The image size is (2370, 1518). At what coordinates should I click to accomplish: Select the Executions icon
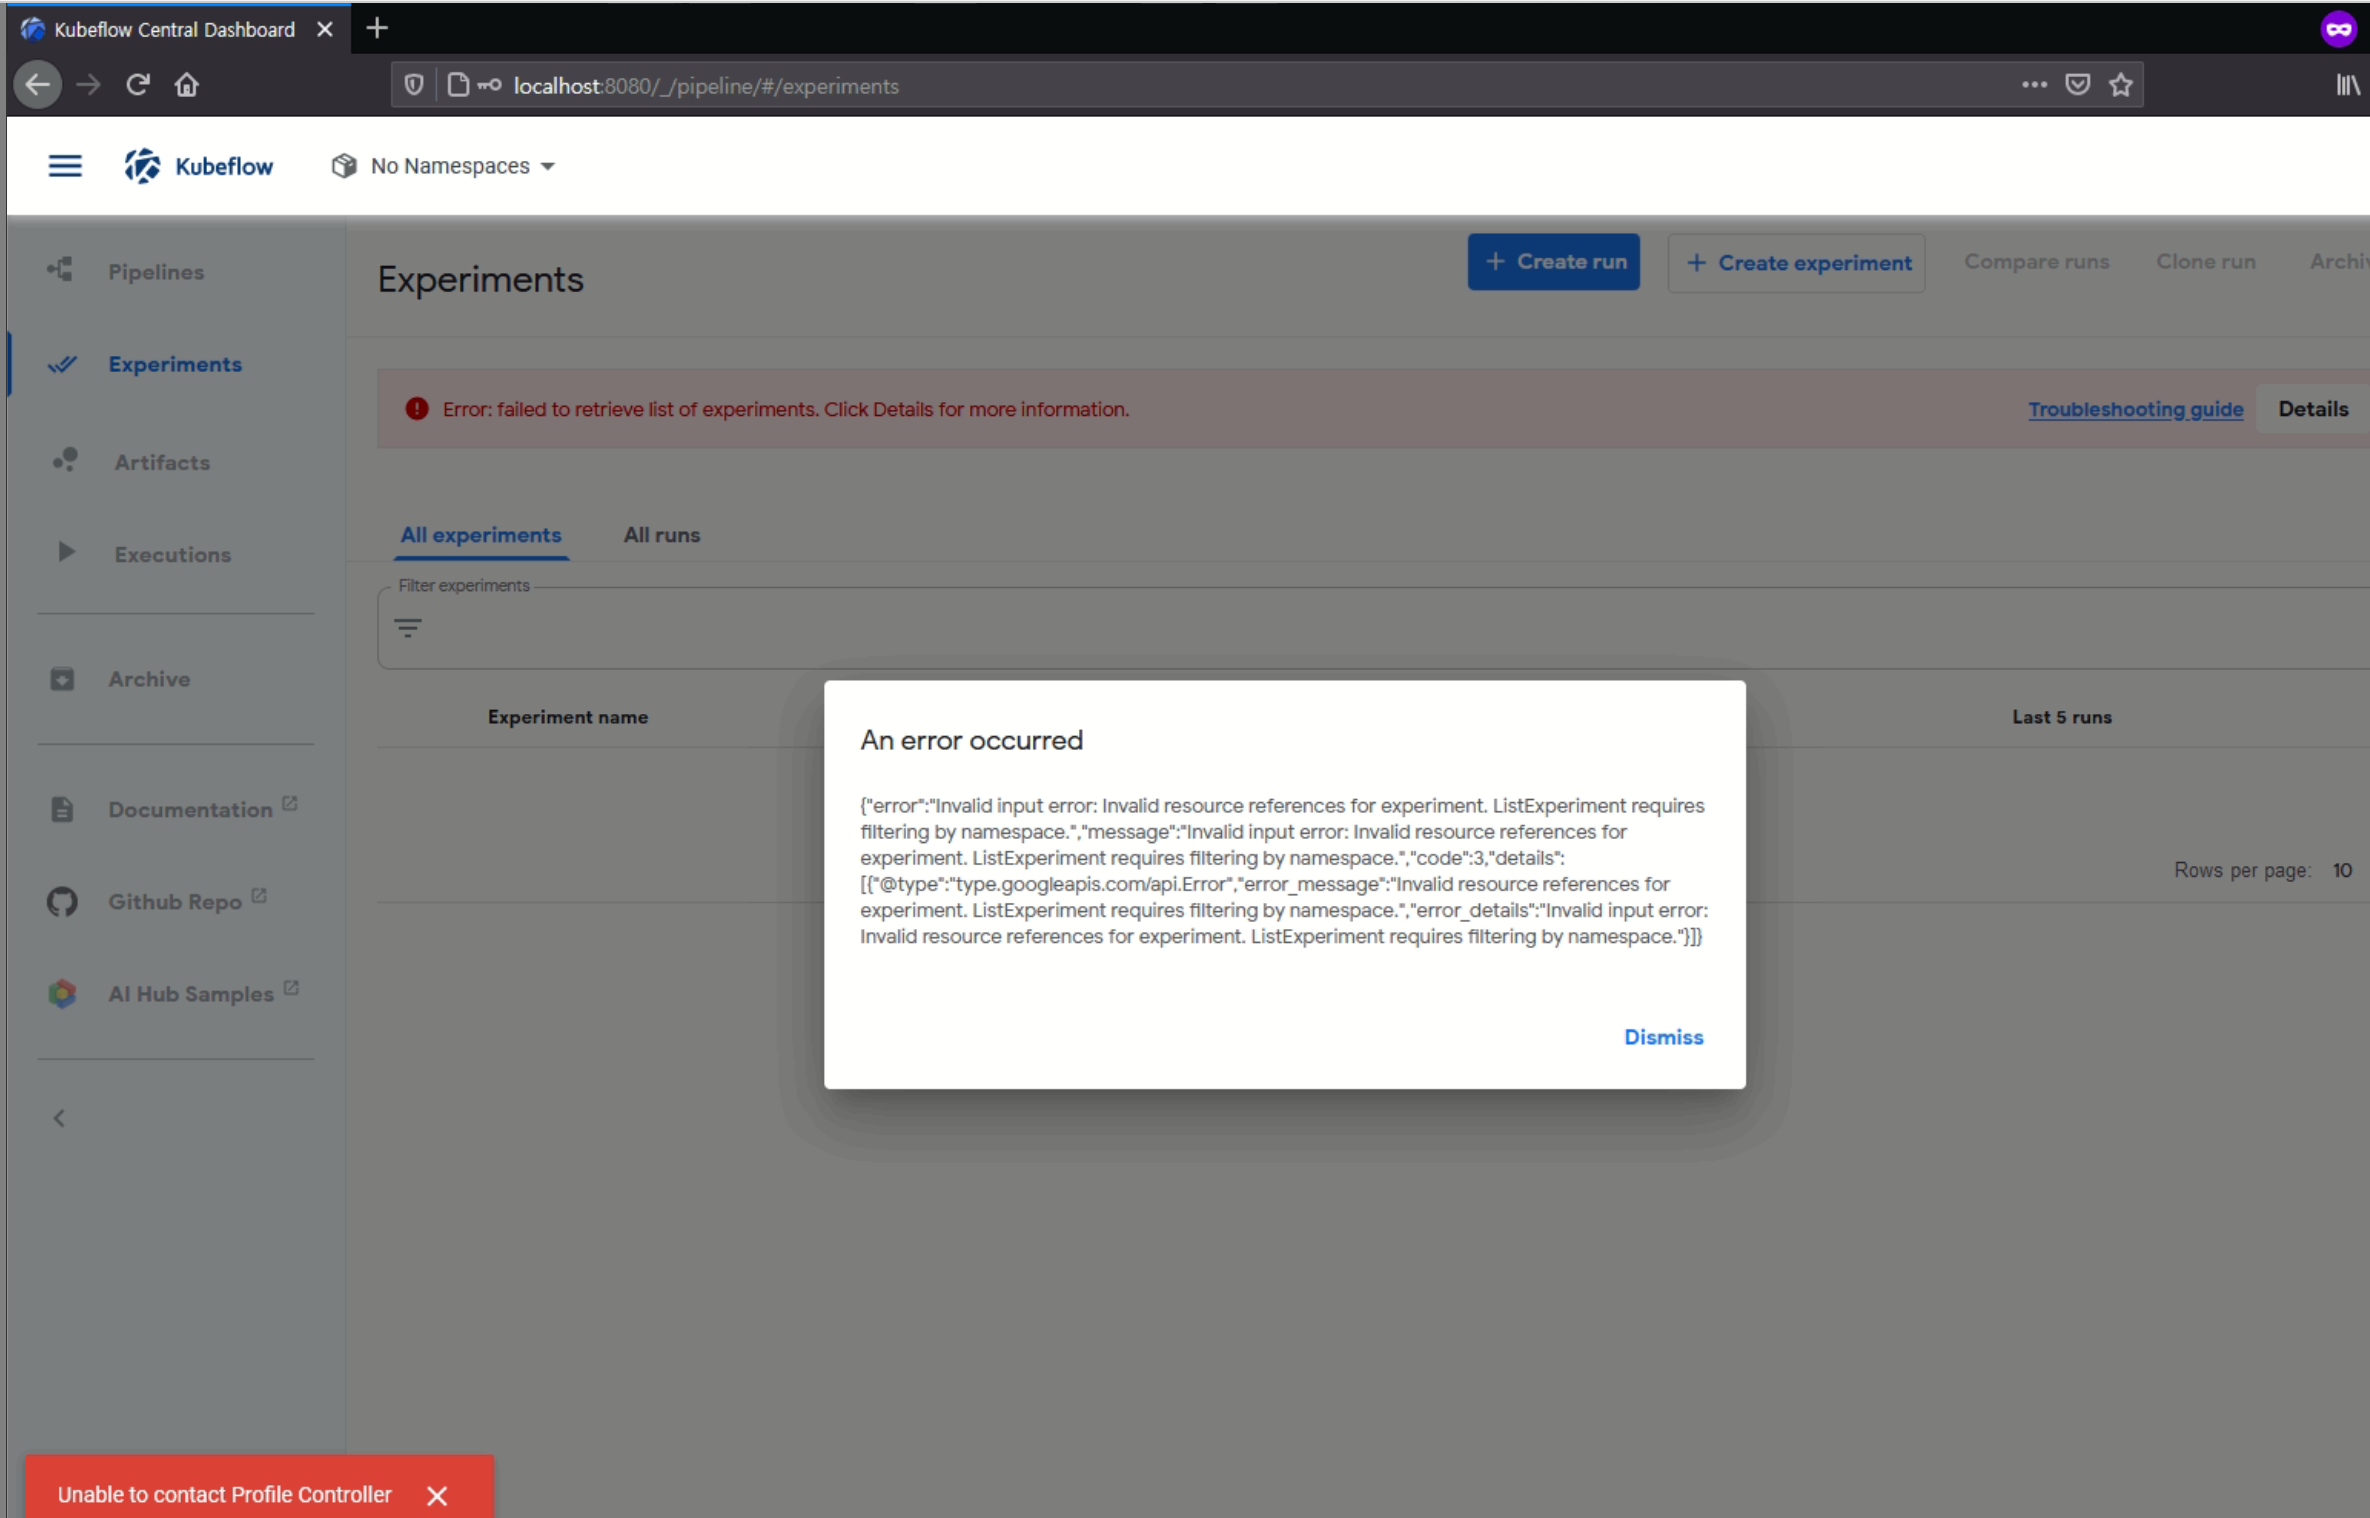click(x=66, y=553)
